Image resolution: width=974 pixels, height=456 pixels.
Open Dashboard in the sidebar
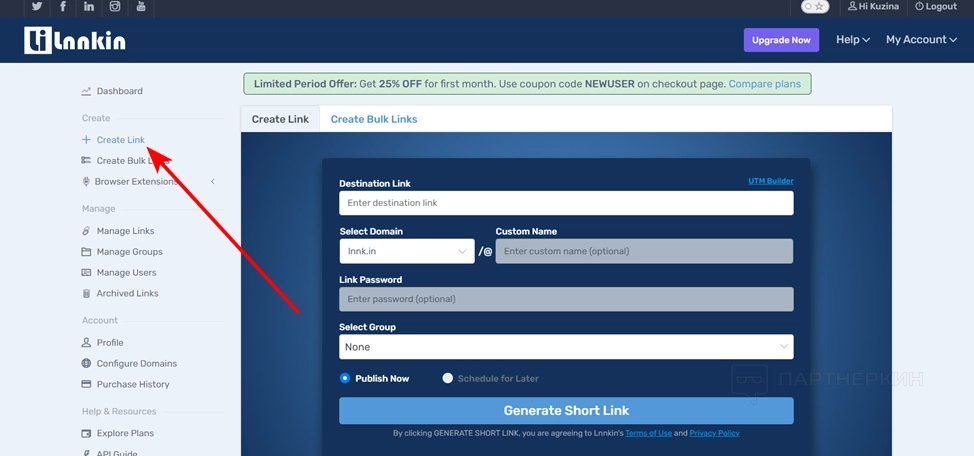(x=119, y=91)
